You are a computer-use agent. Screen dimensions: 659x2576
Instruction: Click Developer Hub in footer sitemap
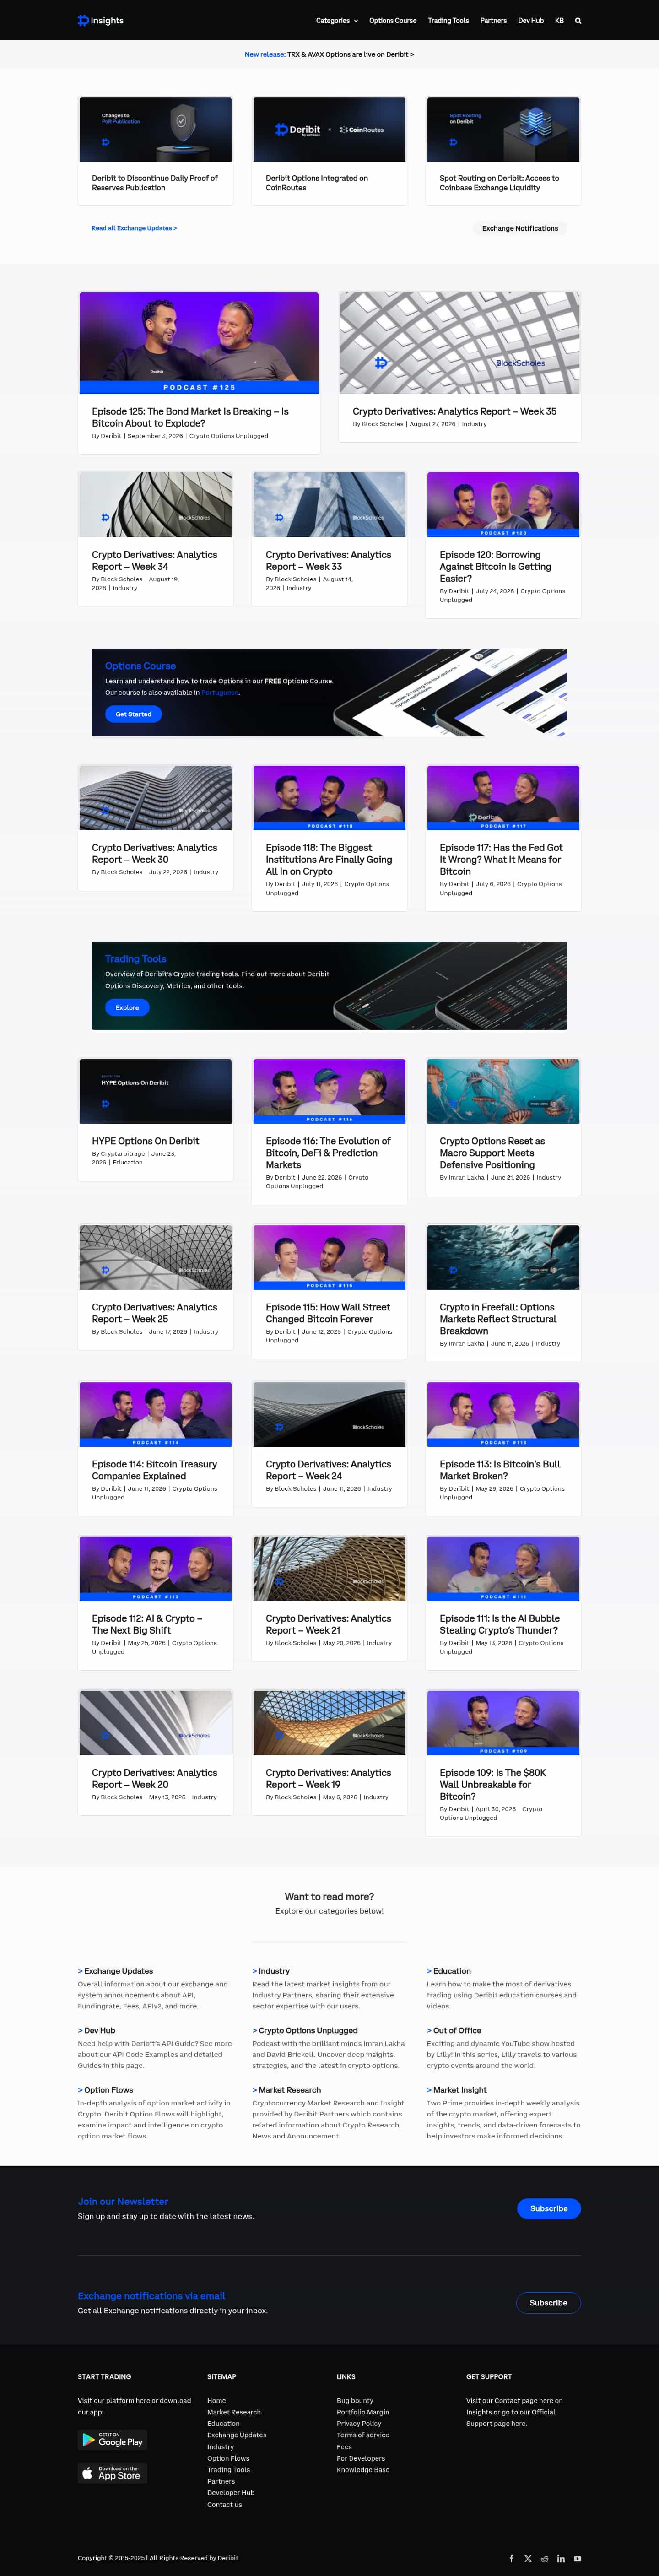click(231, 2493)
